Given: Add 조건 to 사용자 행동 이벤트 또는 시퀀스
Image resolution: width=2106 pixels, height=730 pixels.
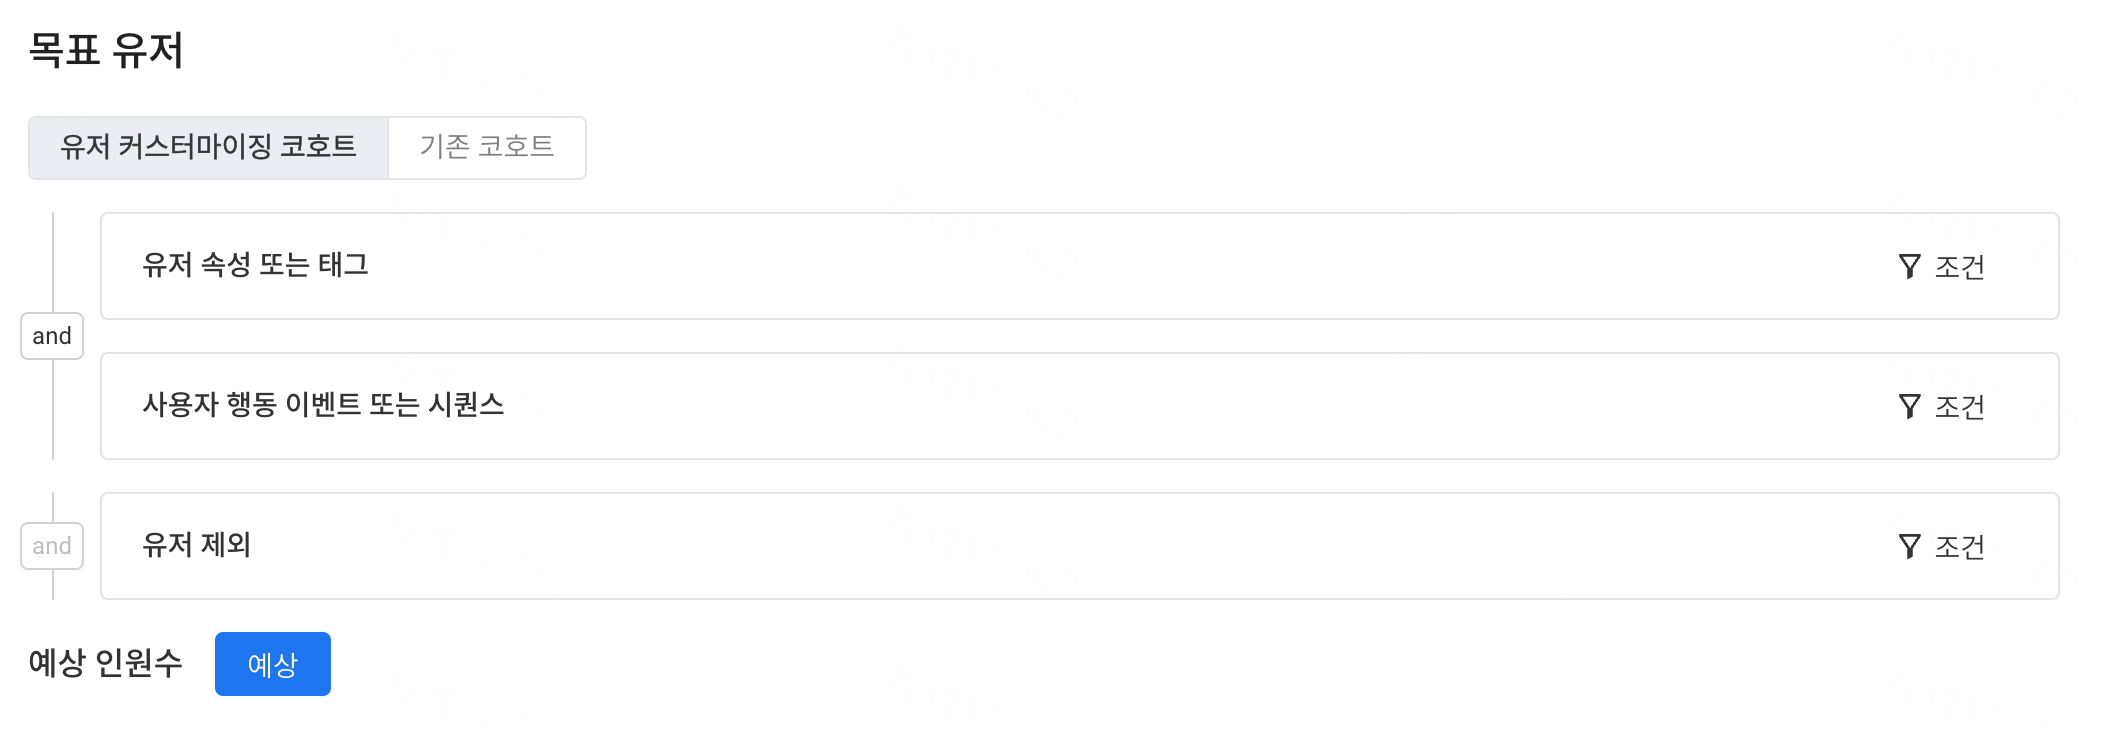Looking at the screenshot, I should click(1941, 406).
